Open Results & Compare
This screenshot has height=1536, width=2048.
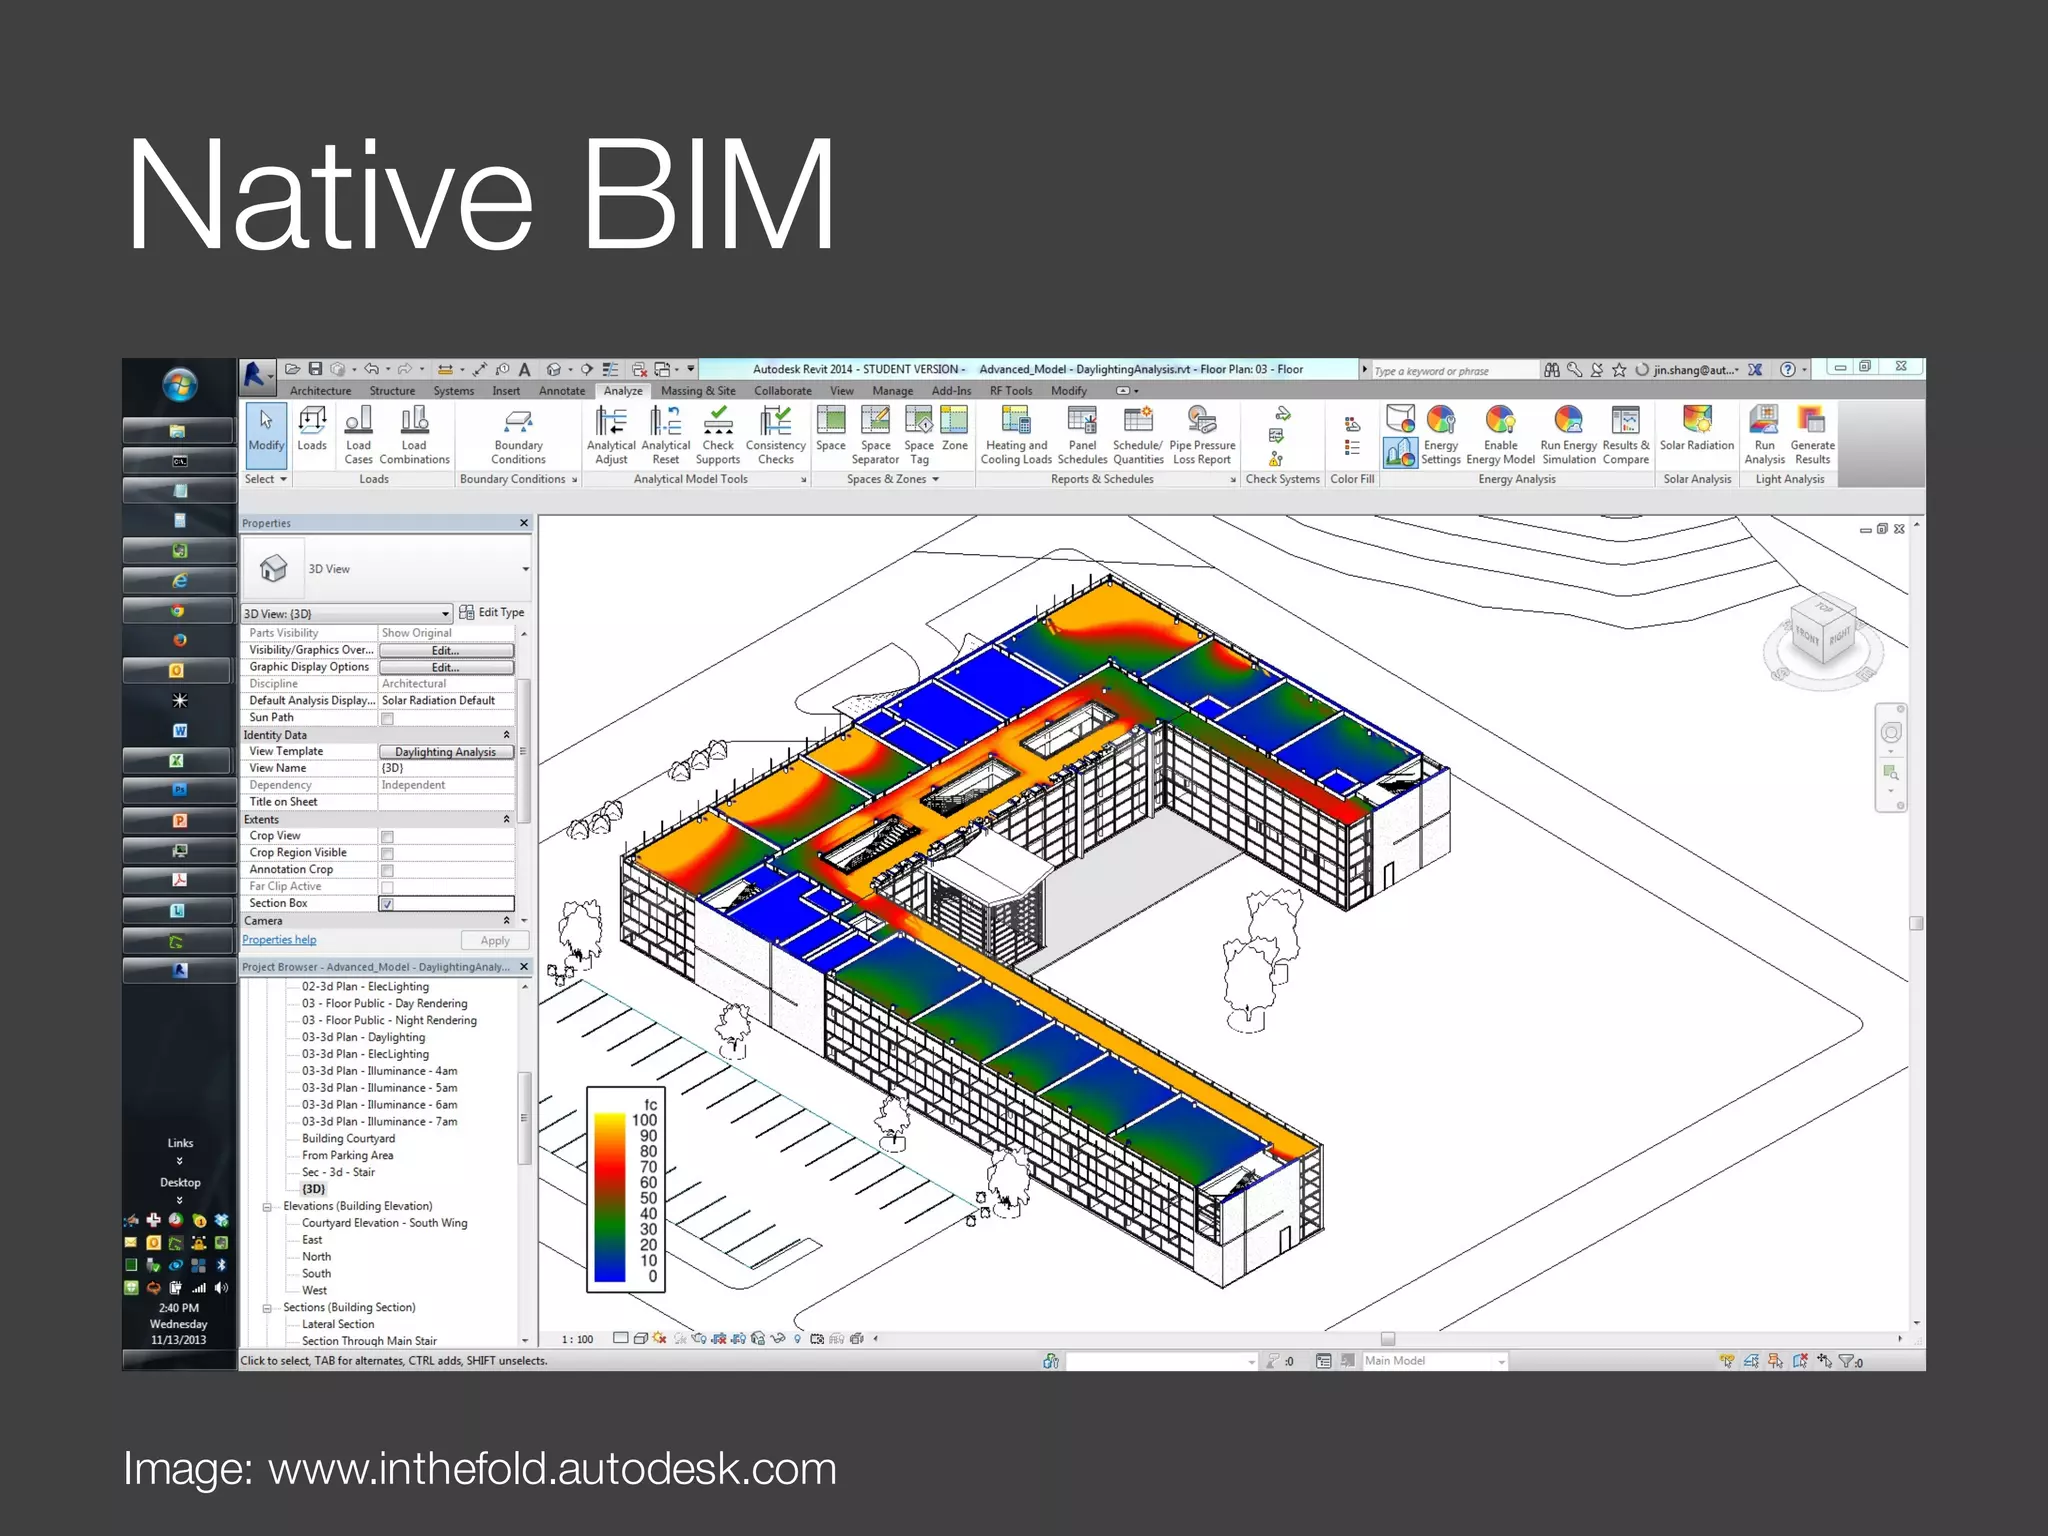[x=1626, y=435]
